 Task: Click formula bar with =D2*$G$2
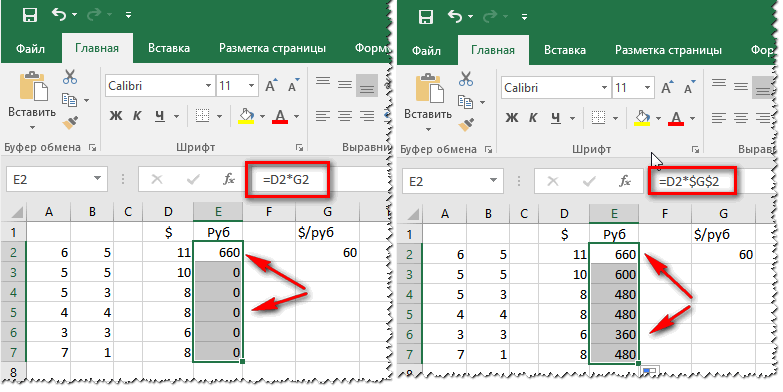pos(689,181)
